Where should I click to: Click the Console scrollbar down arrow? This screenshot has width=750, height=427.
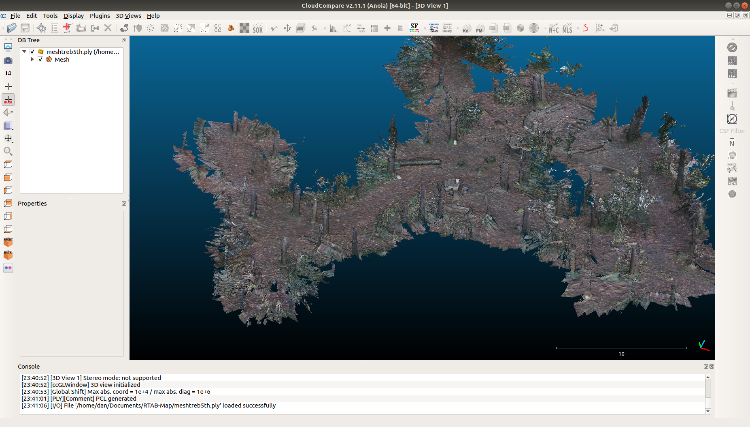point(709,409)
